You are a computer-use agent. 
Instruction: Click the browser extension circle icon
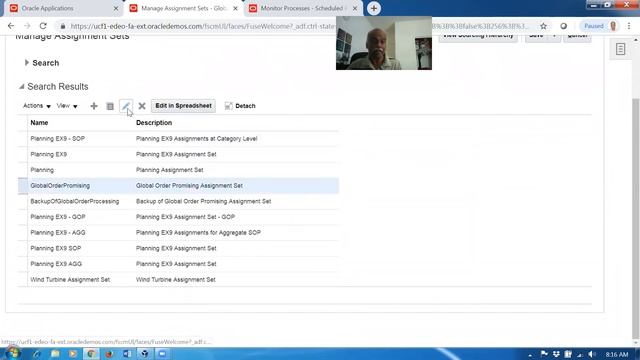564,26
